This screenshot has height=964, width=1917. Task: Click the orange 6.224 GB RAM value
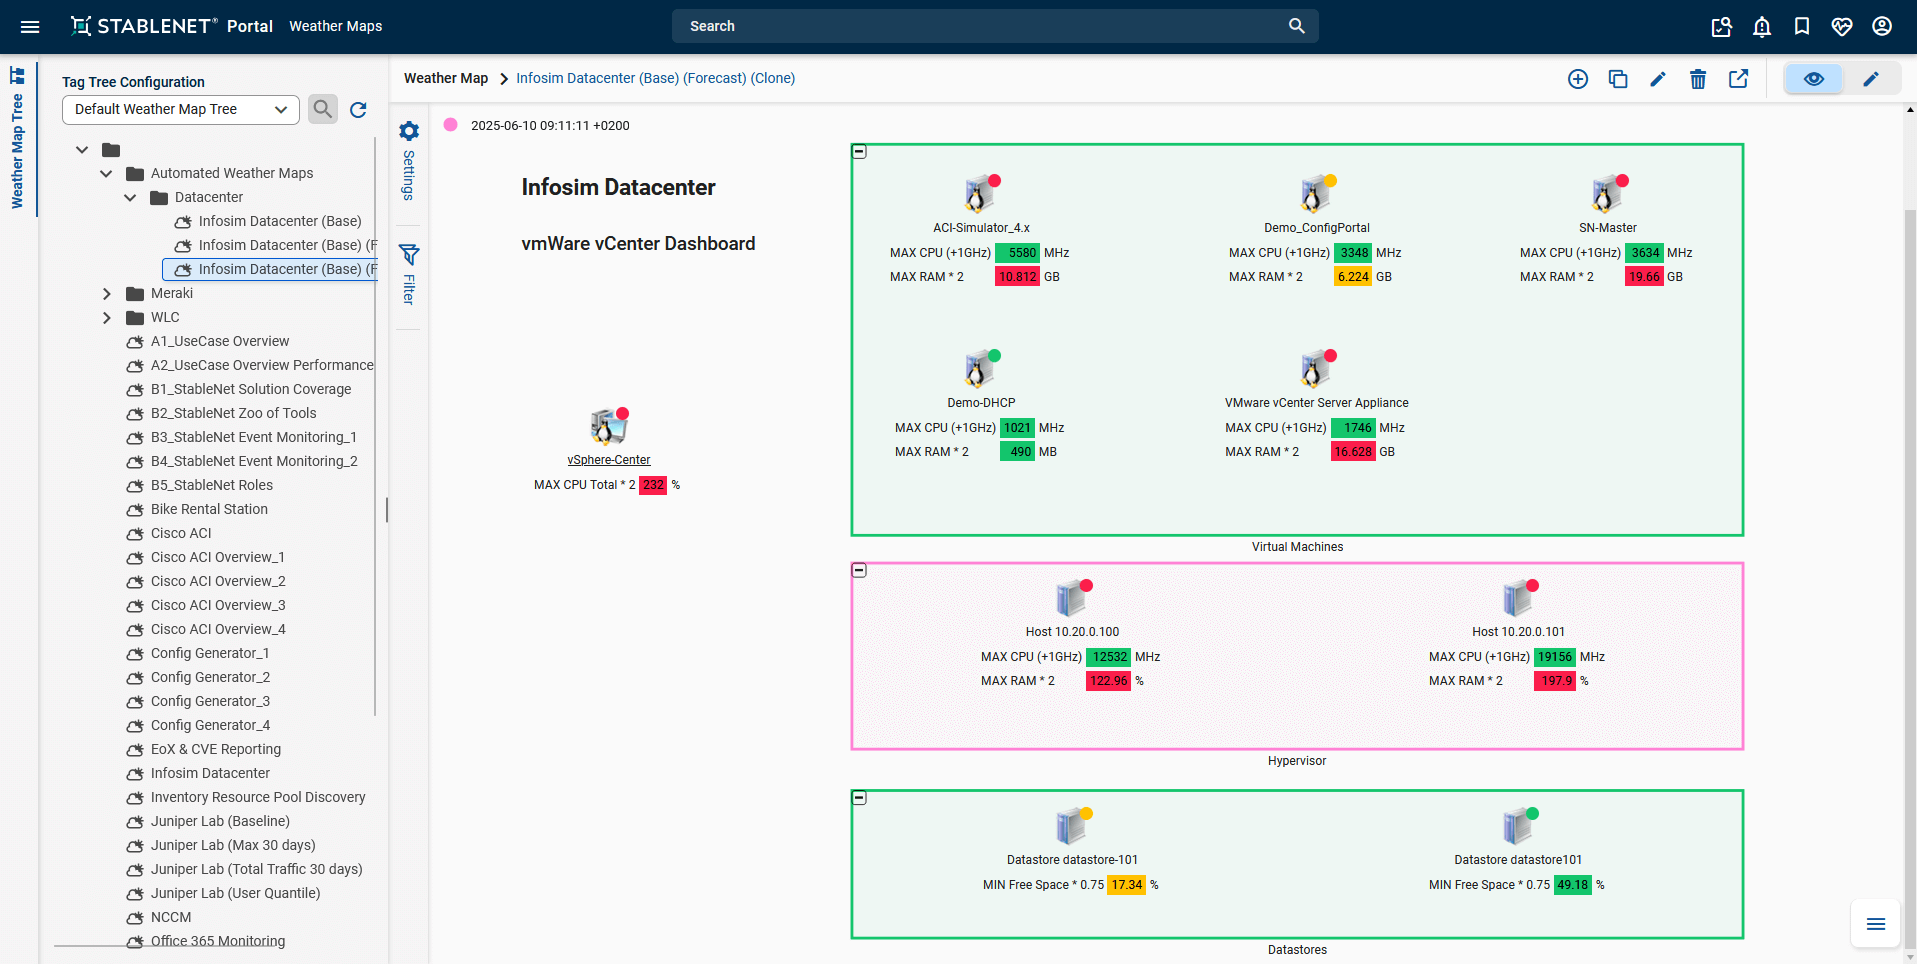[1353, 277]
